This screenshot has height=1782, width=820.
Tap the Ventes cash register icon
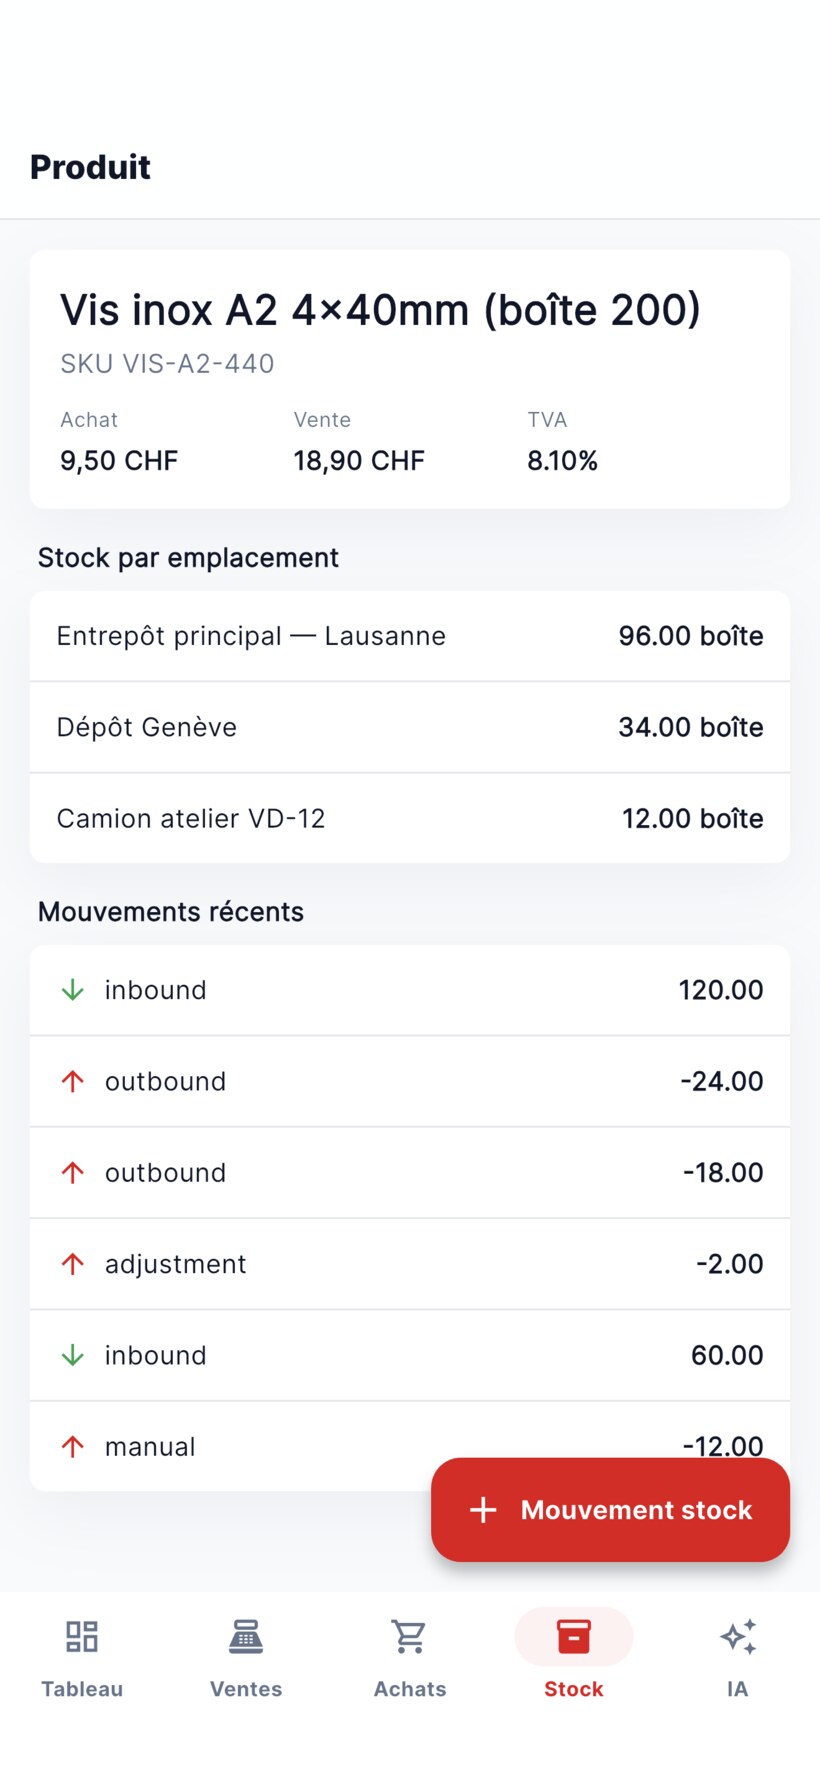[246, 1636]
